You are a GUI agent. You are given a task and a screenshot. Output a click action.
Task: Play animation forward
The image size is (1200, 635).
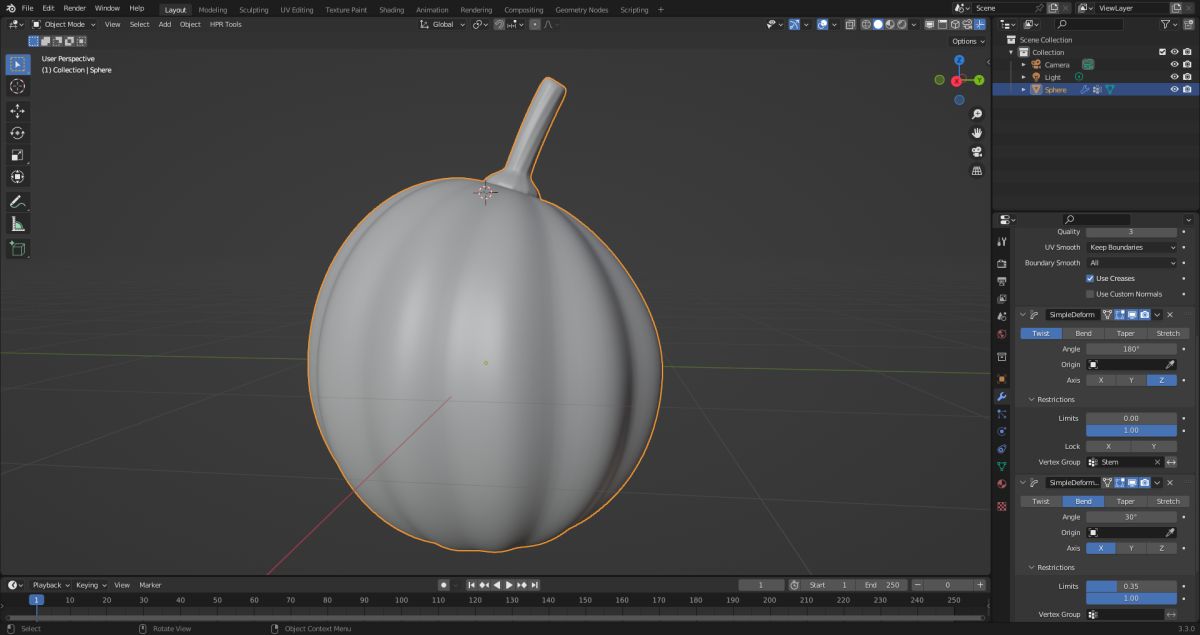(509, 585)
